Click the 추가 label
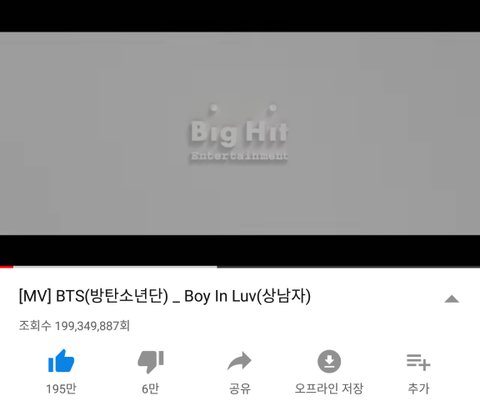The width and height of the screenshot is (480, 406). click(x=418, y=389)
